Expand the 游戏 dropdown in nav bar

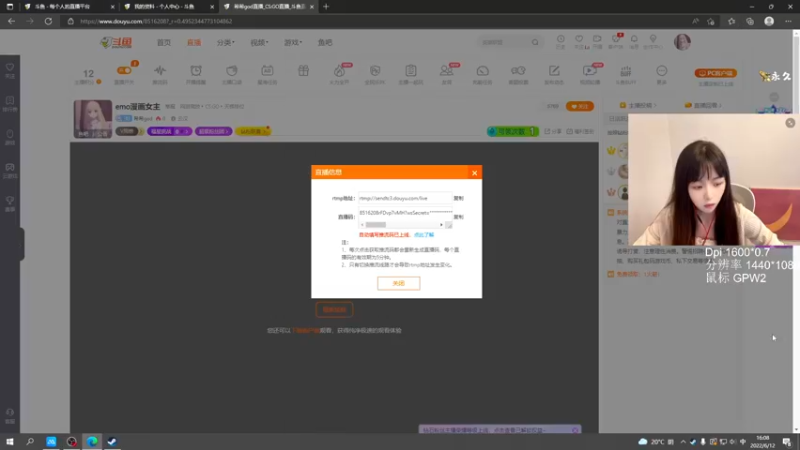click(293, 42)
